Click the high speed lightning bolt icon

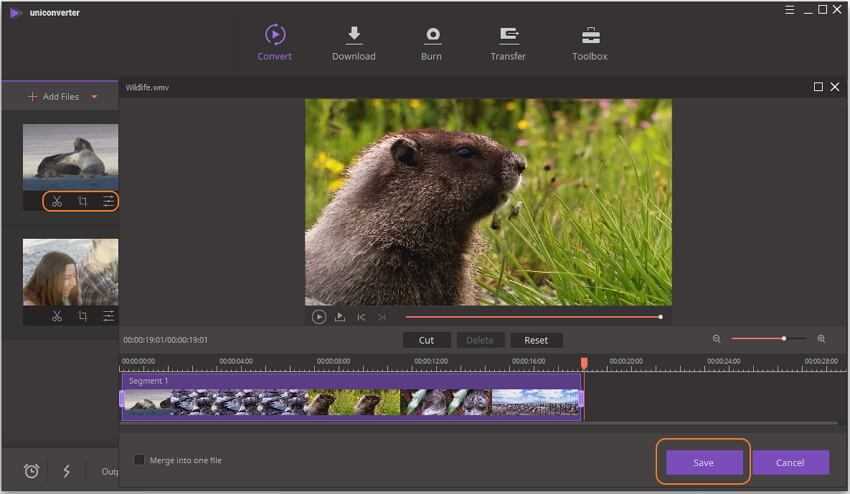67,471
